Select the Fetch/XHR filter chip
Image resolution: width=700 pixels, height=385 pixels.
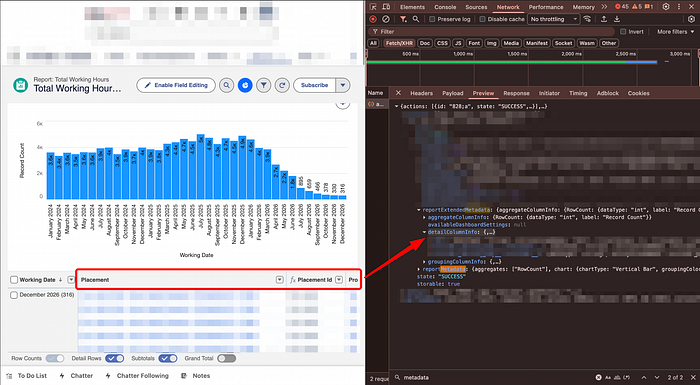click(x=399, y=43)
